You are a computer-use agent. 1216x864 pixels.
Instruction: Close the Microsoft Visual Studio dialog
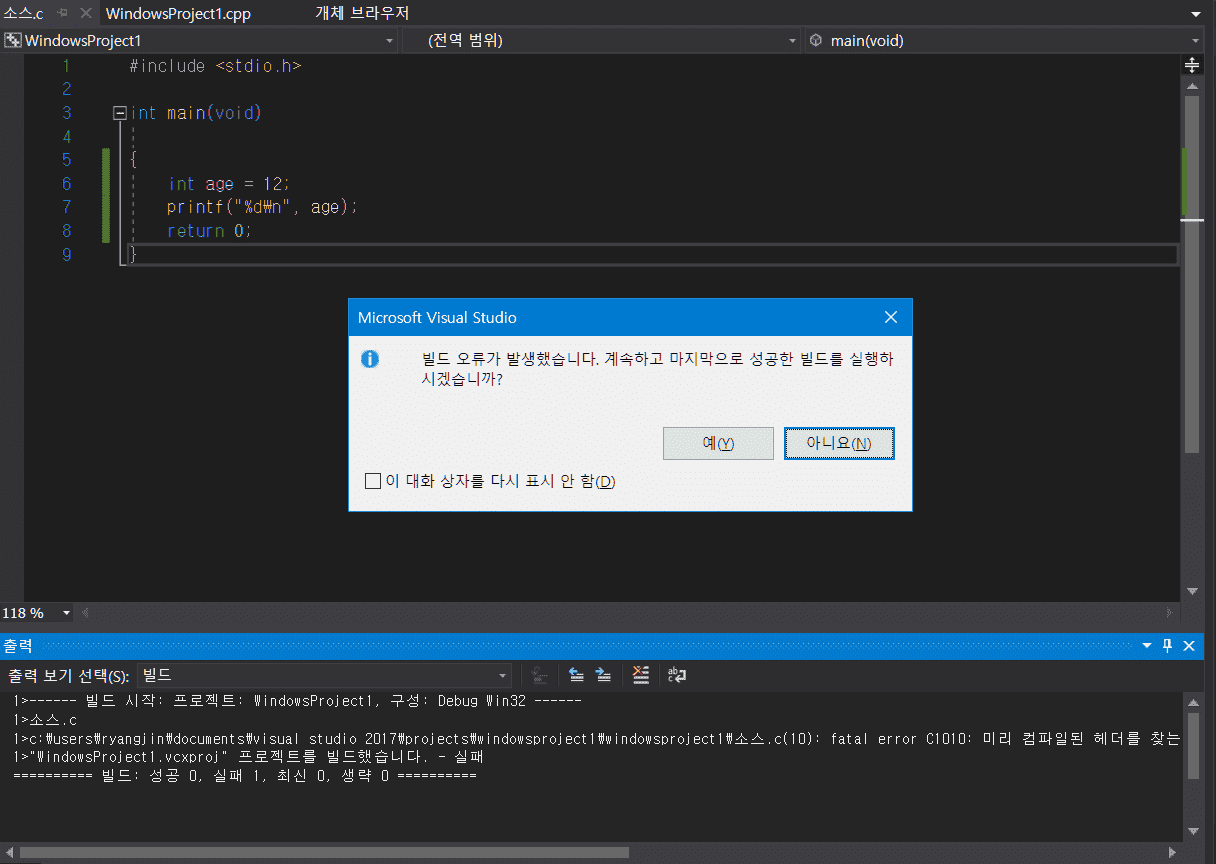click(x=891, y=317)
